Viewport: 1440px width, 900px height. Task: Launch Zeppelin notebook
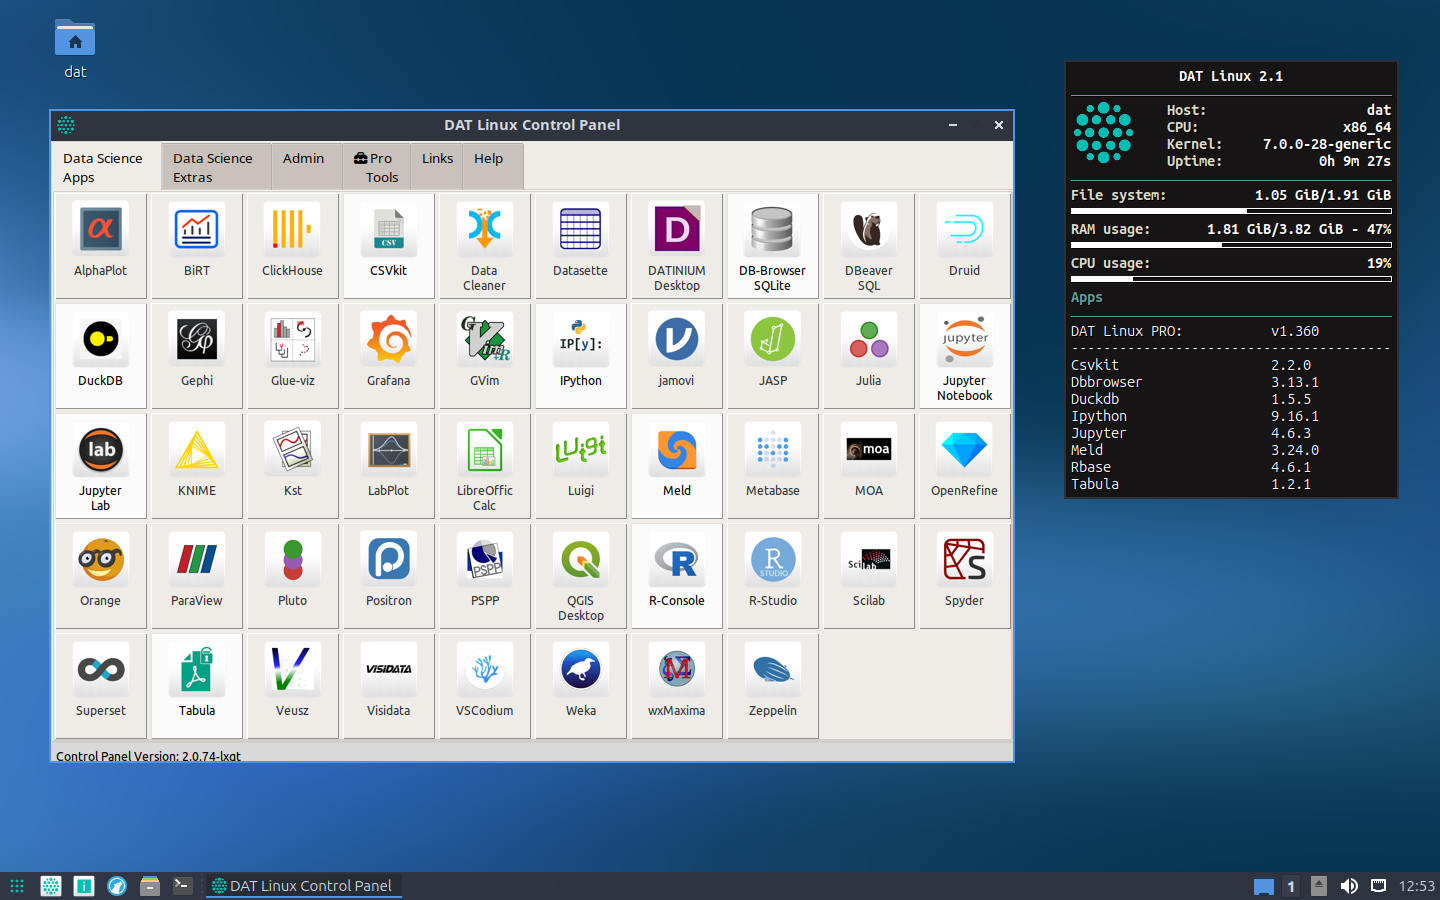click(x=773, y=686)
